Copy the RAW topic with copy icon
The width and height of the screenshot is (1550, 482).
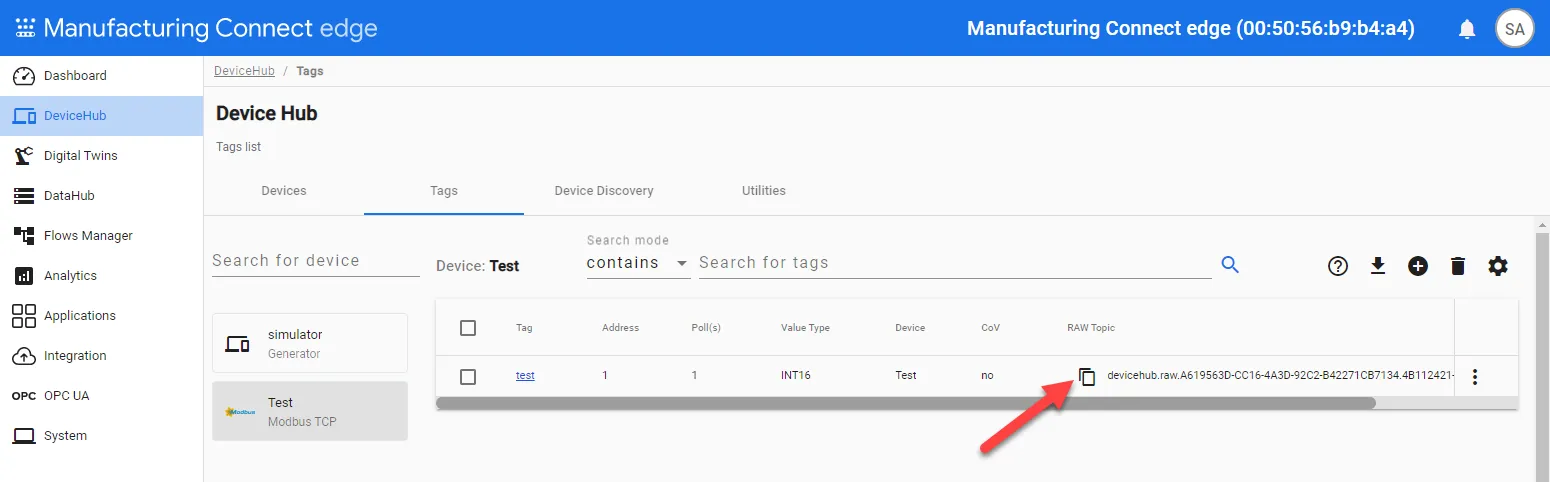(1087, 377)
